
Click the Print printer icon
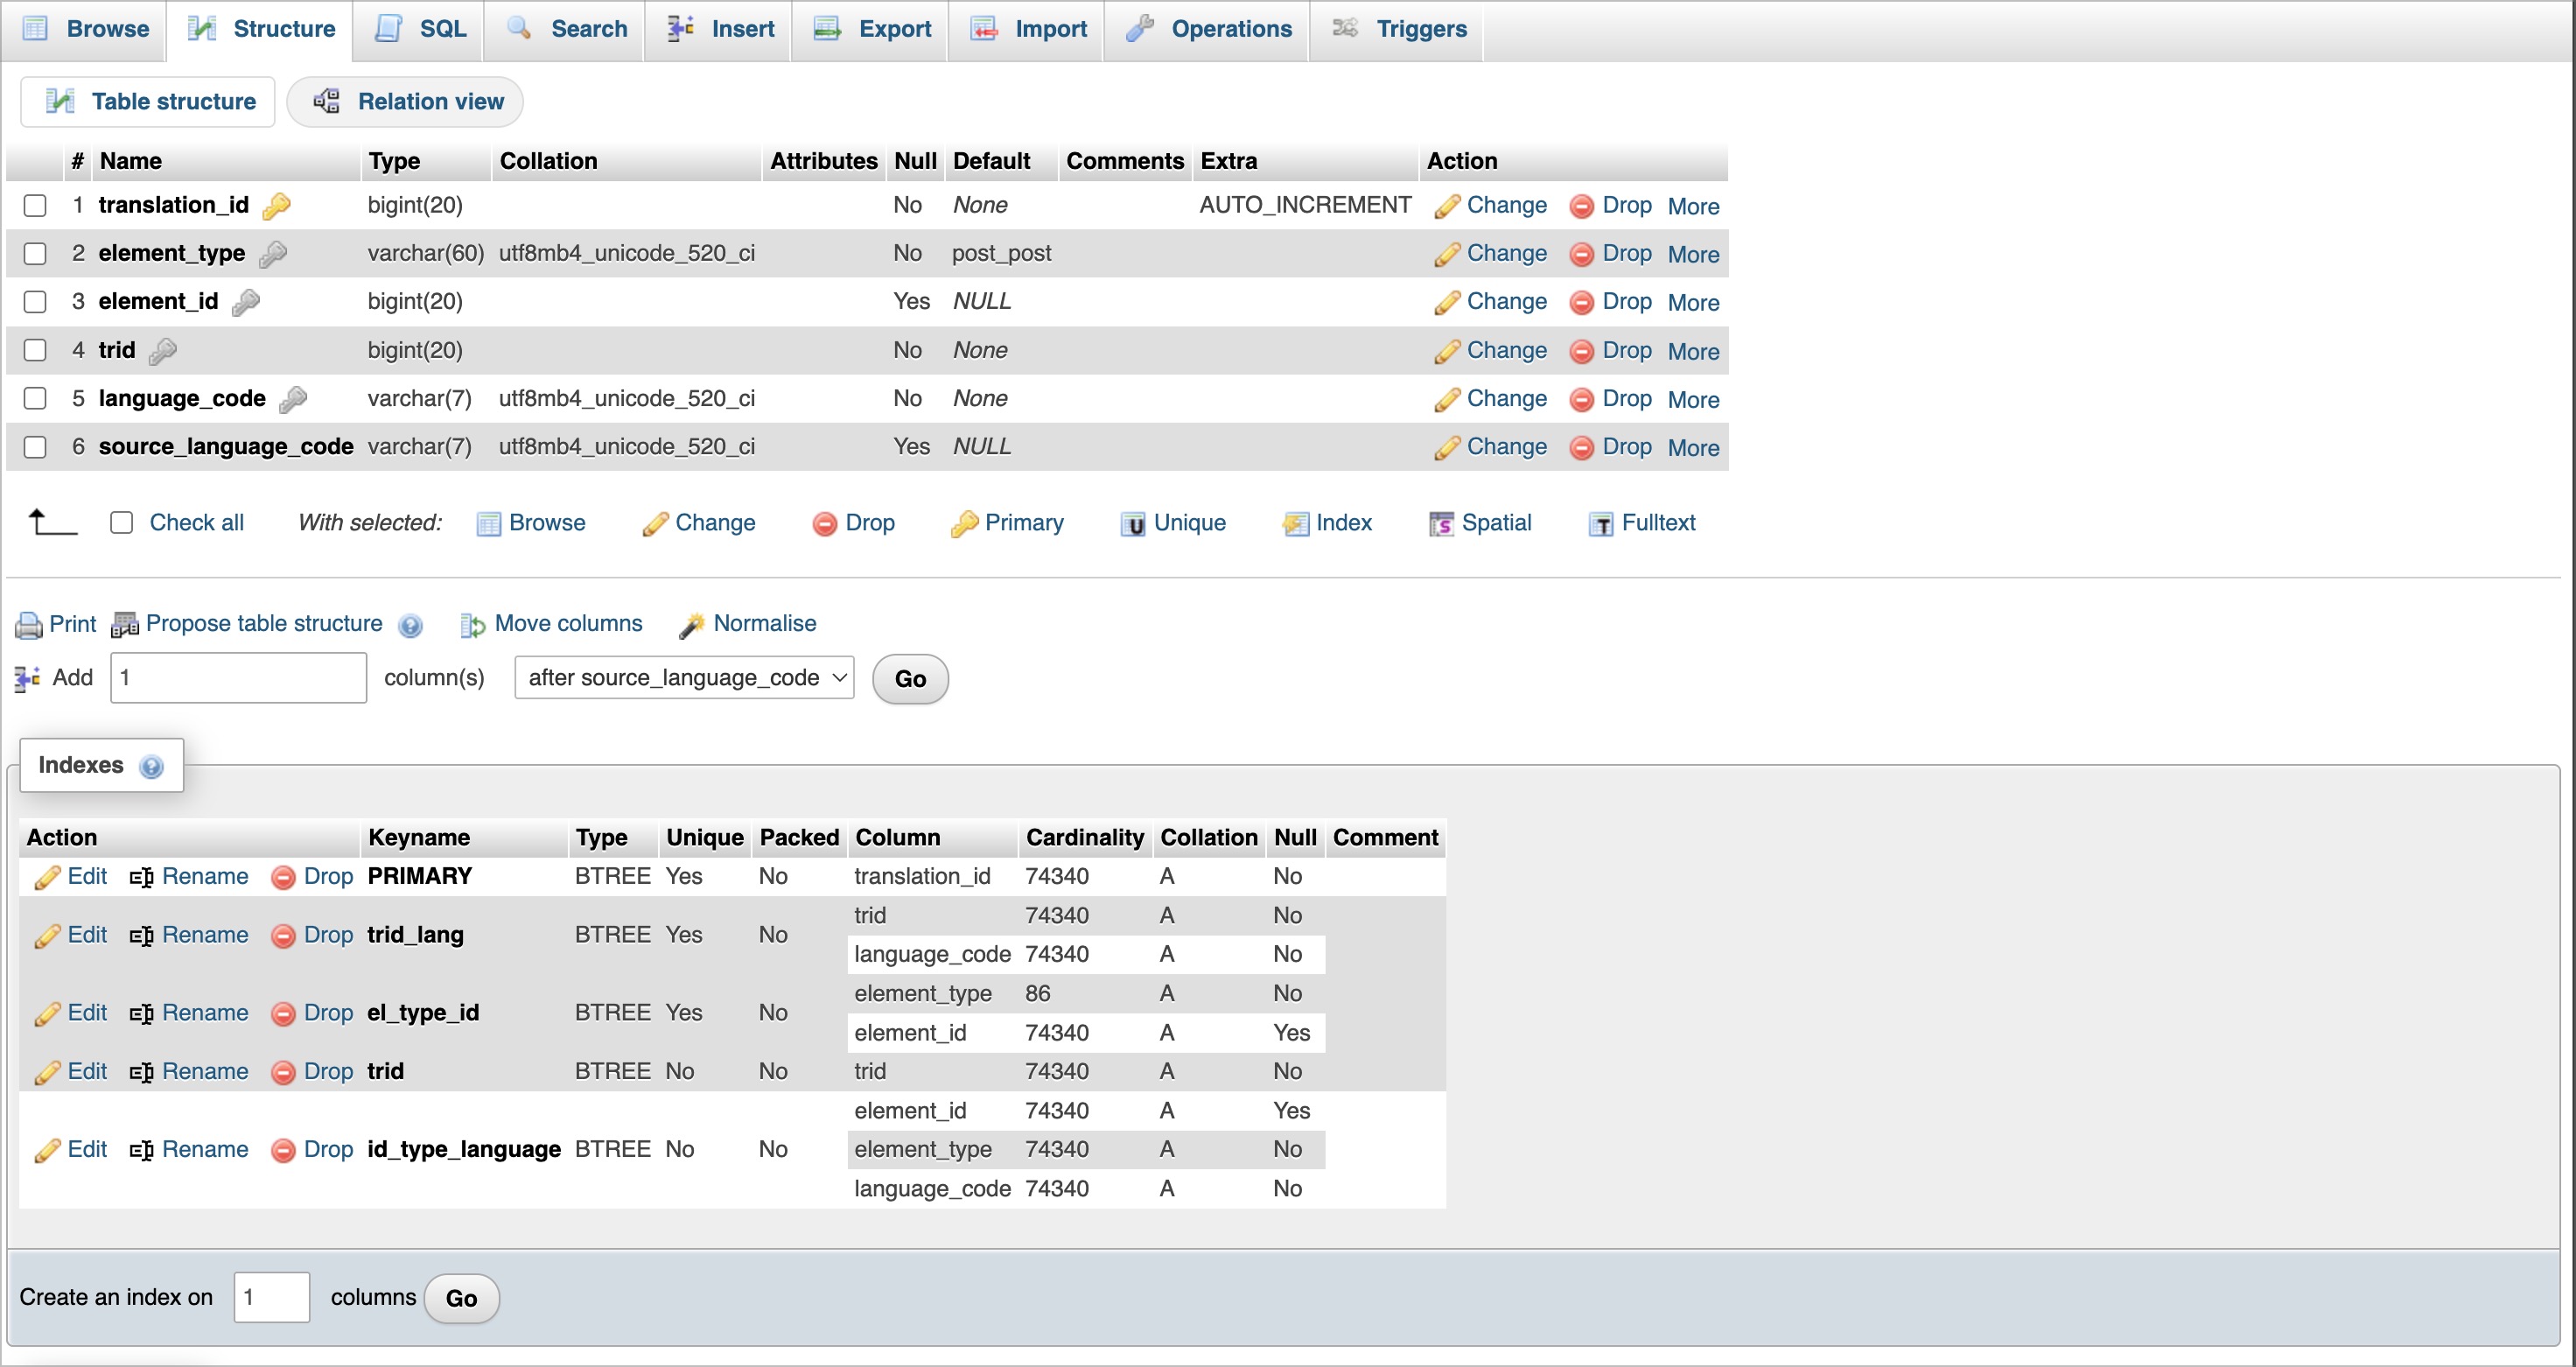point(28,625)
